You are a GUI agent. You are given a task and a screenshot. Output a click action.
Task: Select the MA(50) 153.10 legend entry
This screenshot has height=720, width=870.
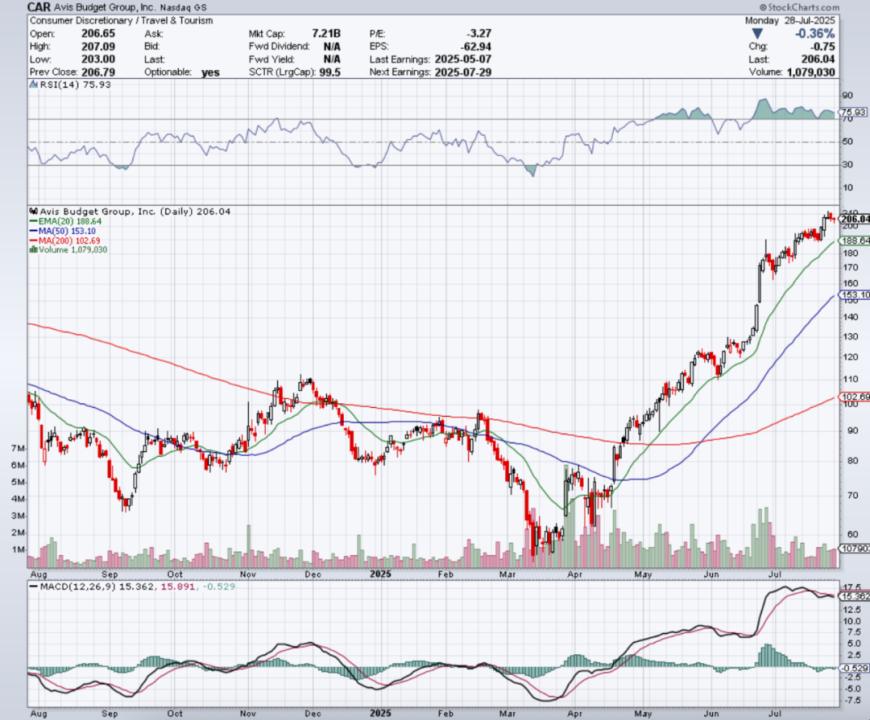click(62, 231)
